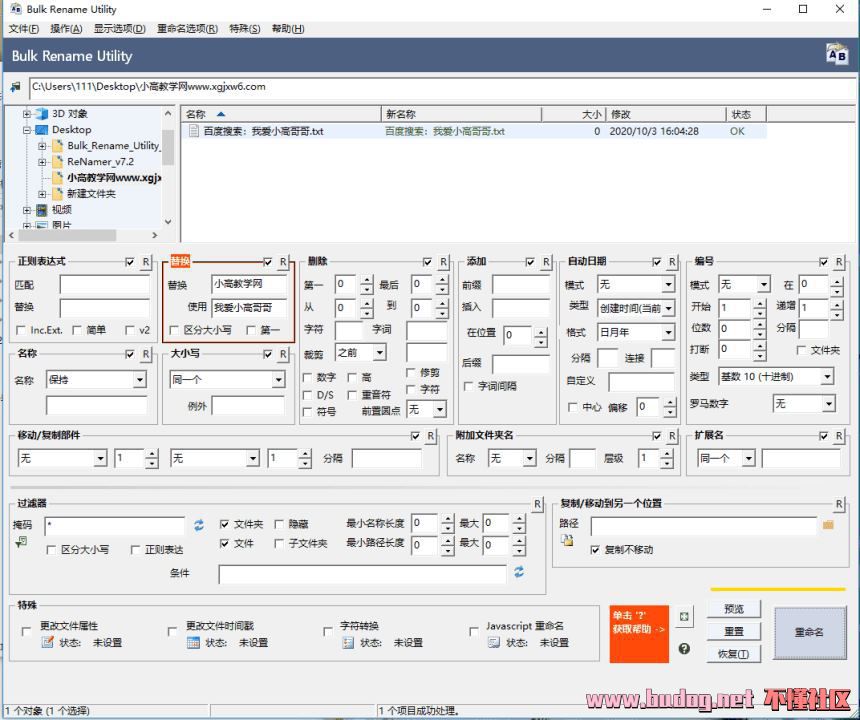860x720 pixels.
Task: Open the 操作(A) menu
Action: point(66,29)
